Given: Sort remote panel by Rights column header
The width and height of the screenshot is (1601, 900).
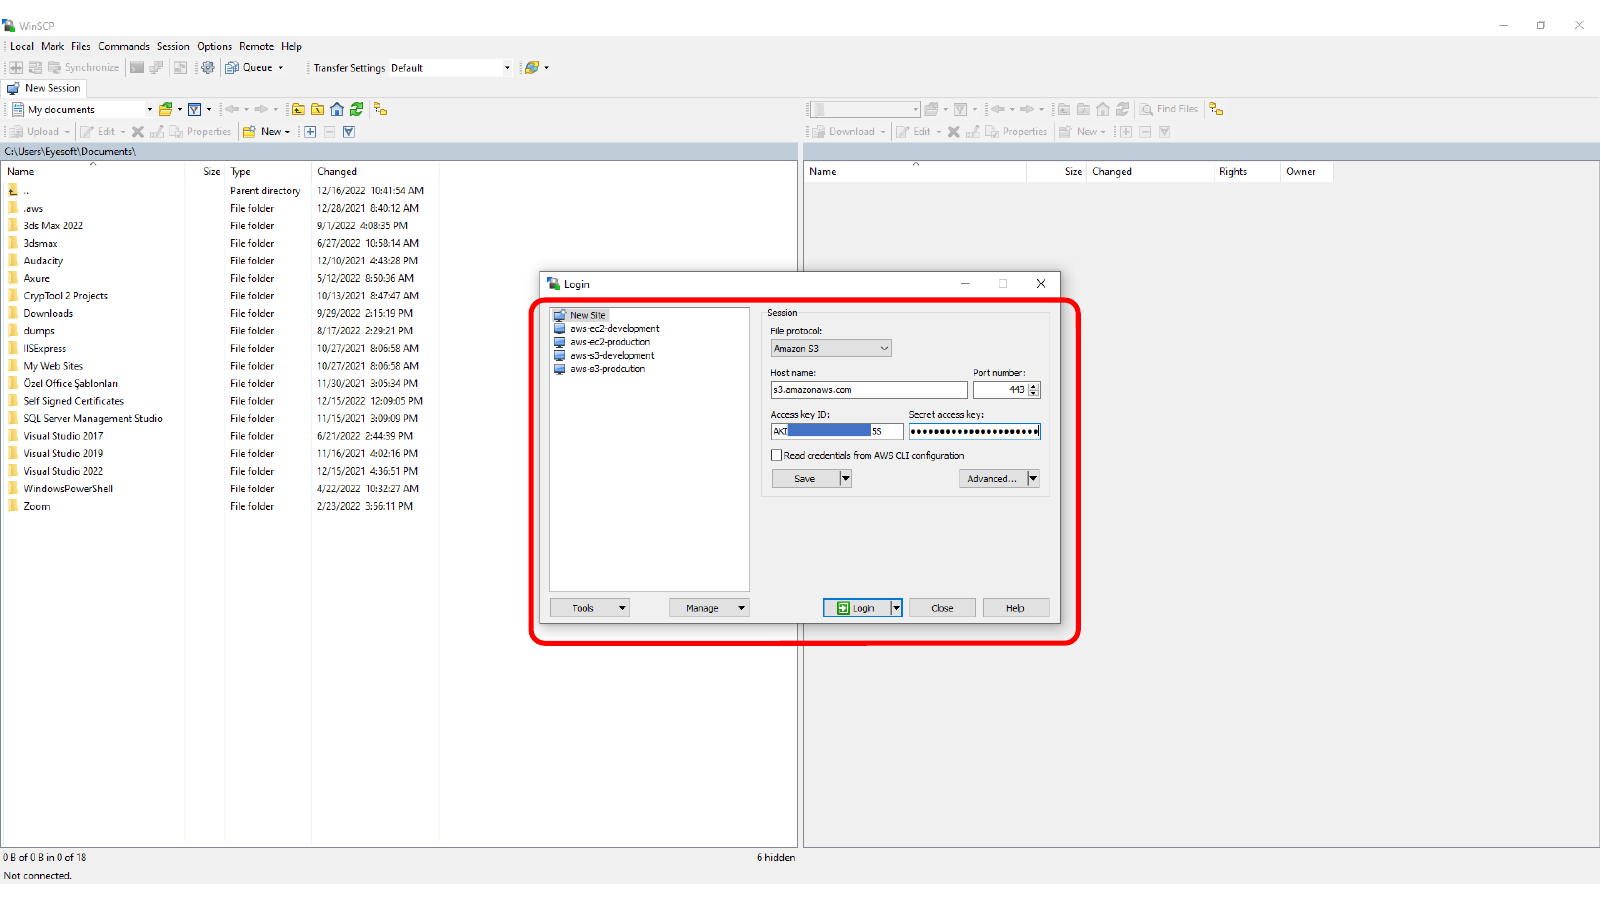Looking at the screenshot, I should (x=1247, y=172).
